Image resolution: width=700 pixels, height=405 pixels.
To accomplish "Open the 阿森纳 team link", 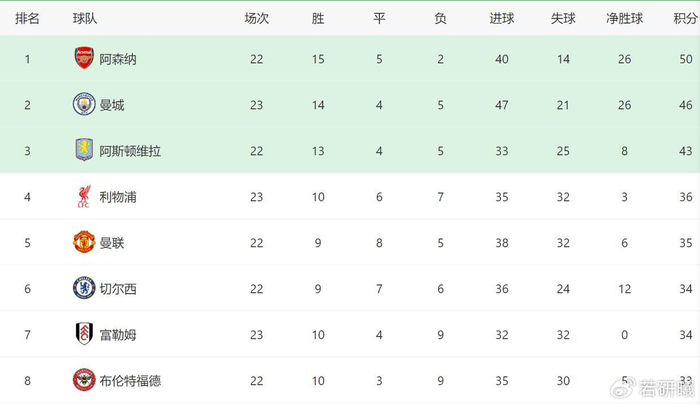I will coord(118,59).
